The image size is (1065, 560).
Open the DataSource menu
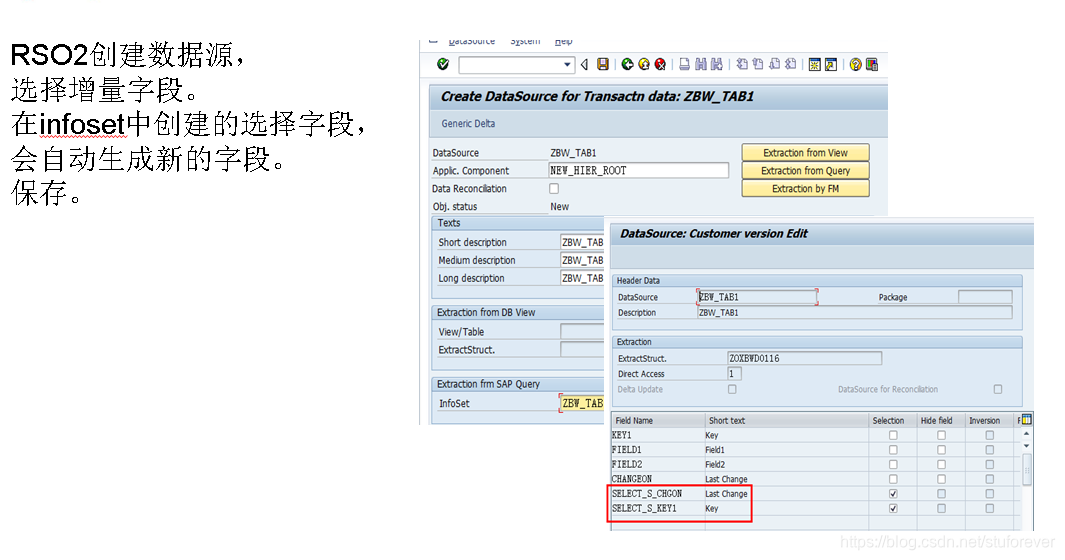(x=471, y=41)
